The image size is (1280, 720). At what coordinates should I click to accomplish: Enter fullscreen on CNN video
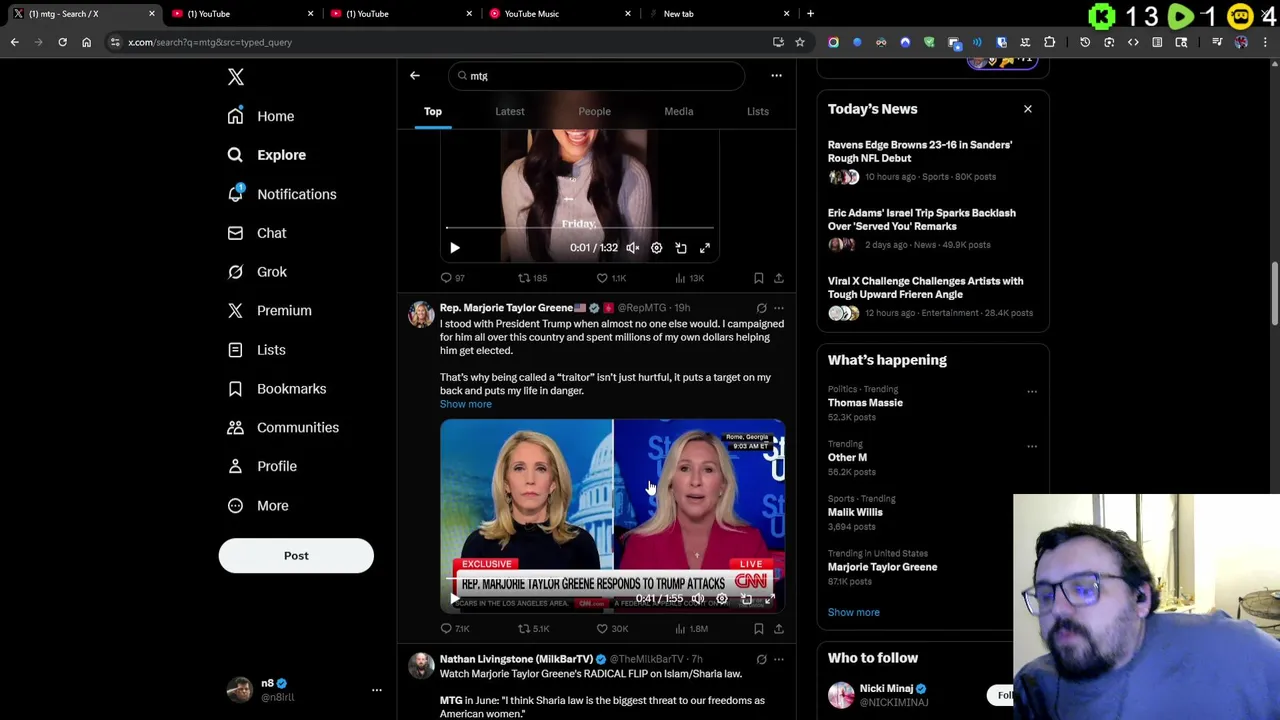(770, 599)
